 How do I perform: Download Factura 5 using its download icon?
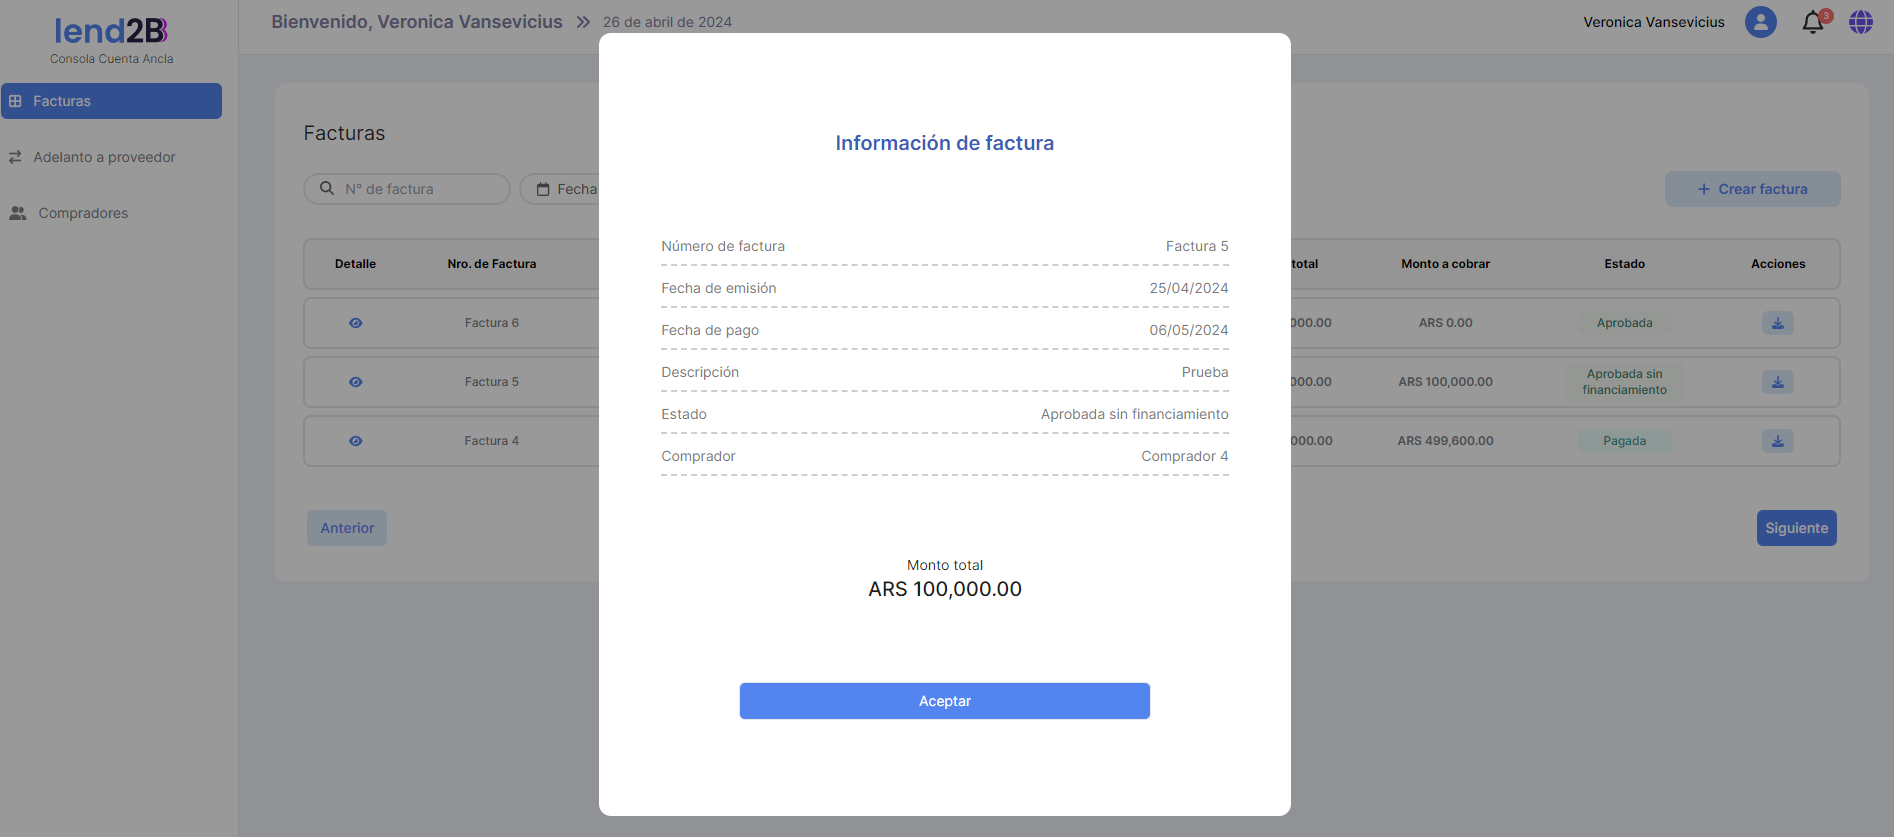(x=1777, y=382)
